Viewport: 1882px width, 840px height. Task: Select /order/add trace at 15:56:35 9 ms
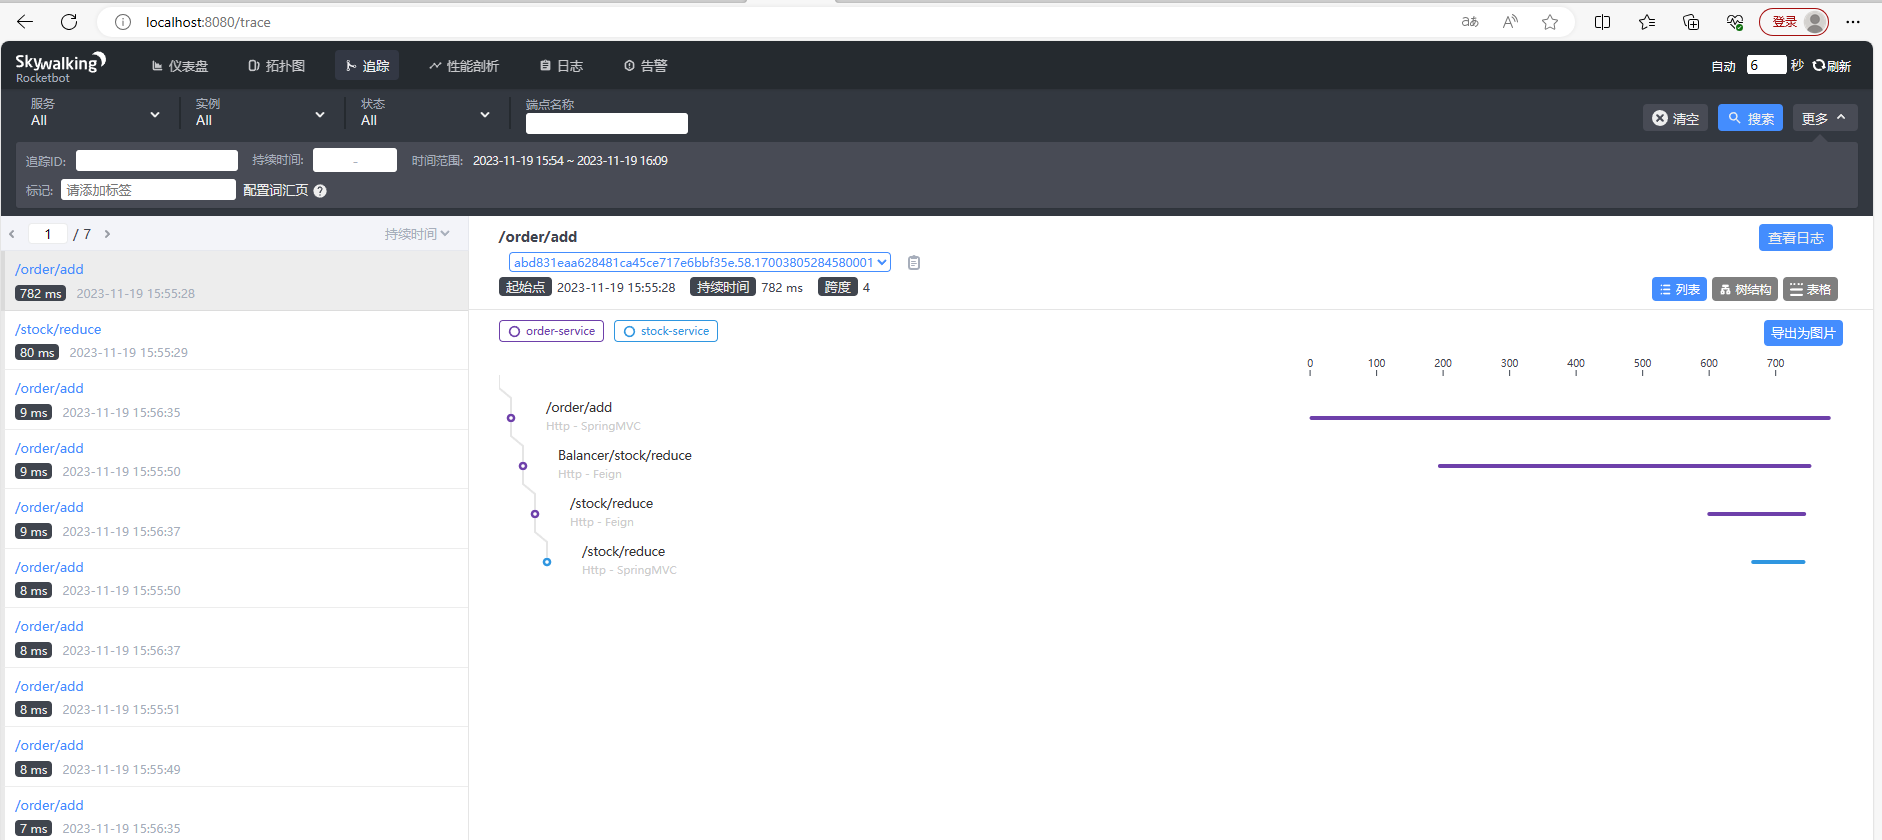[x=236, y=400]
